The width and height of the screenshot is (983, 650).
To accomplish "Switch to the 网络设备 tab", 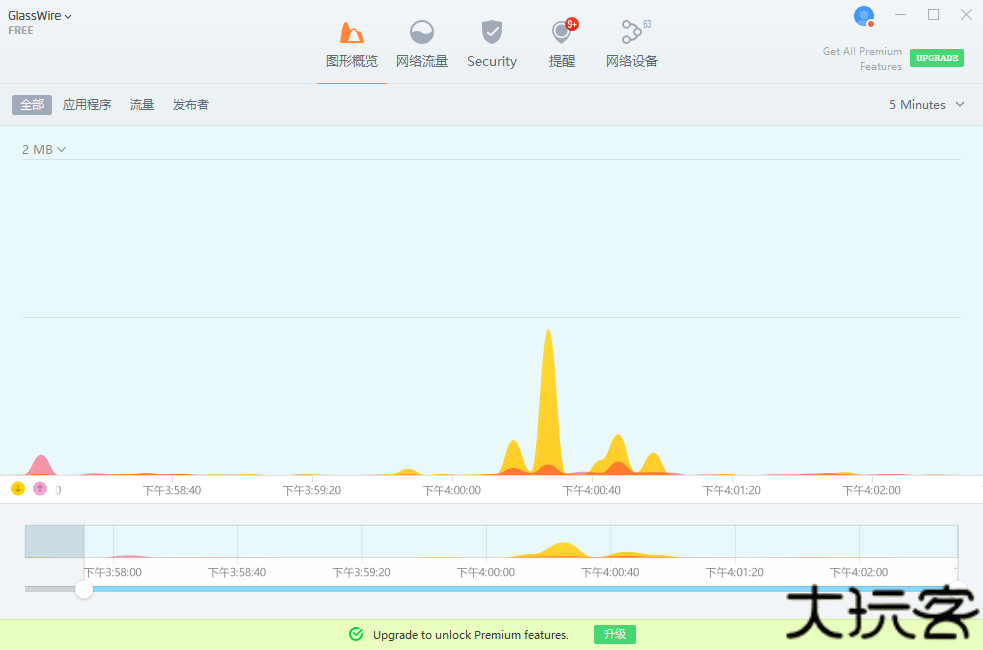I will (632, 45).
